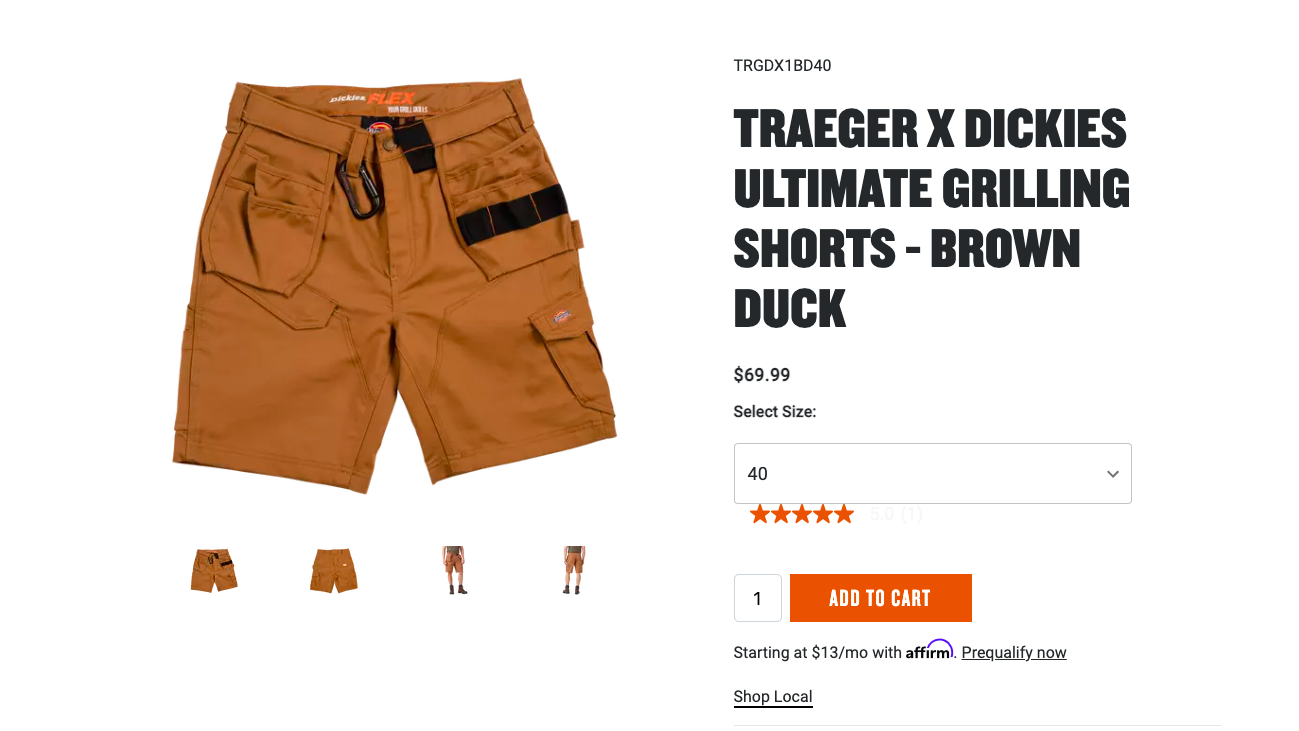Click the middle orange rating star

click(x=802, y=514)
